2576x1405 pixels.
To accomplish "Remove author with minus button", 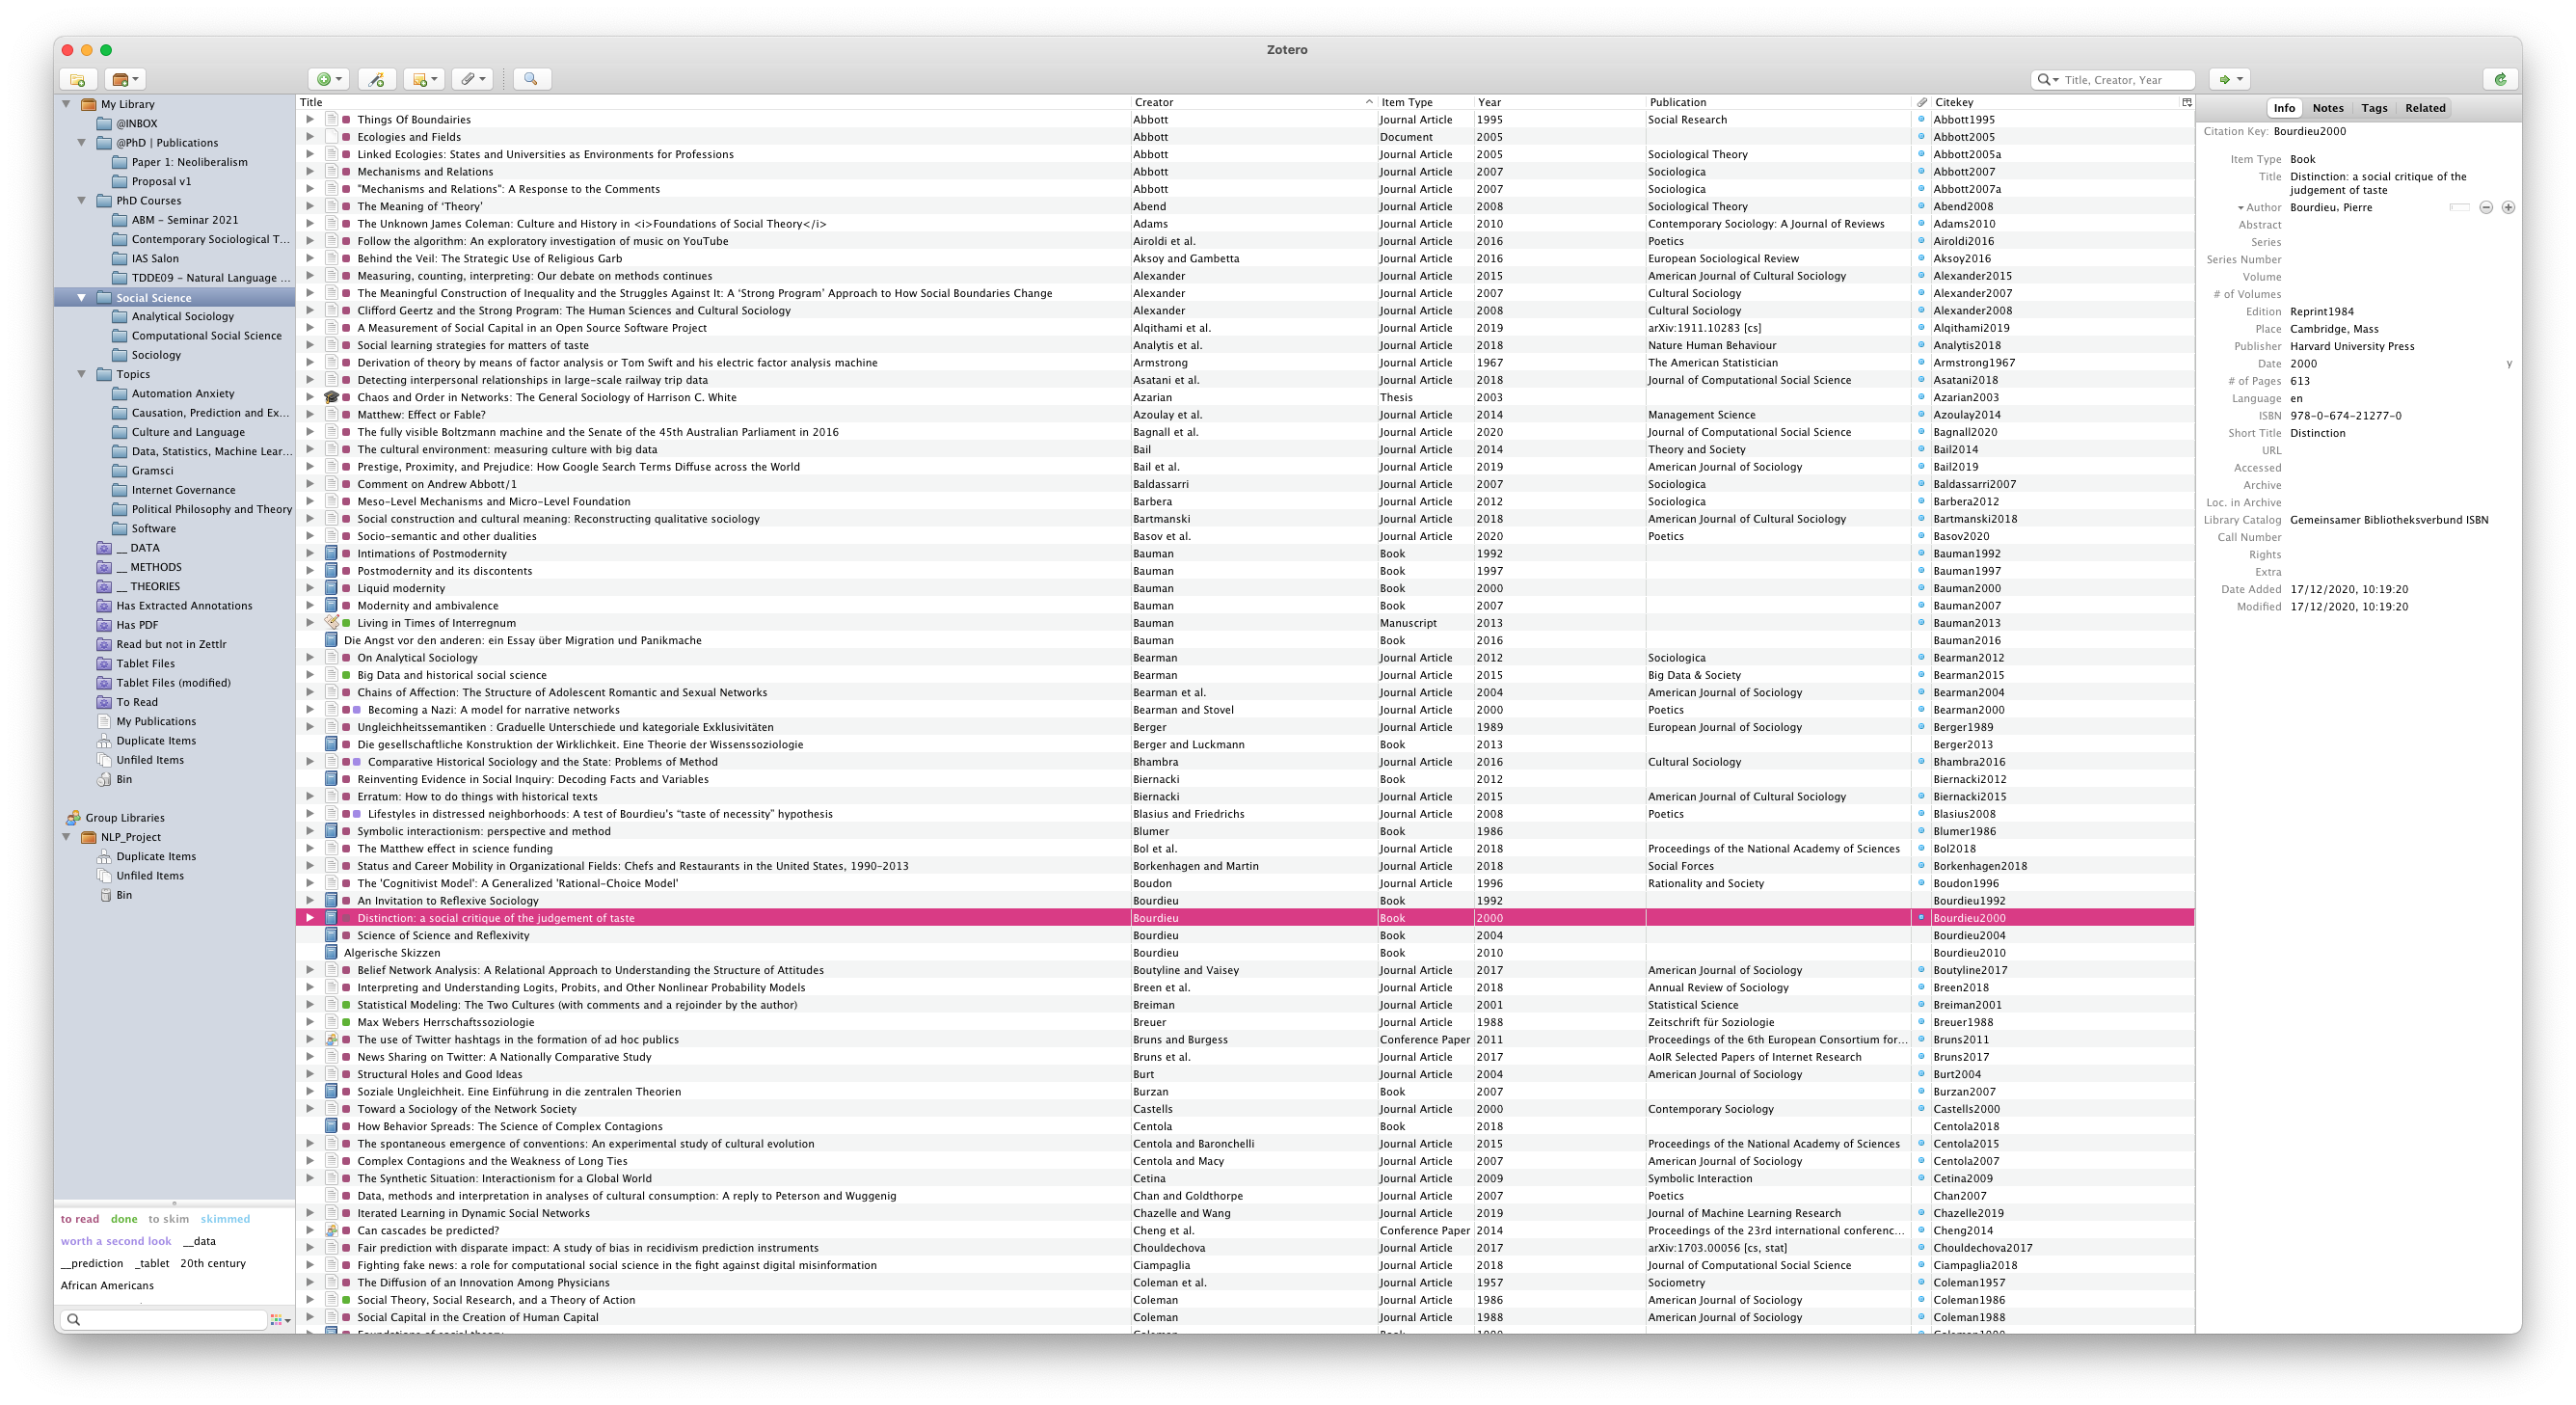I will 2485,207.
